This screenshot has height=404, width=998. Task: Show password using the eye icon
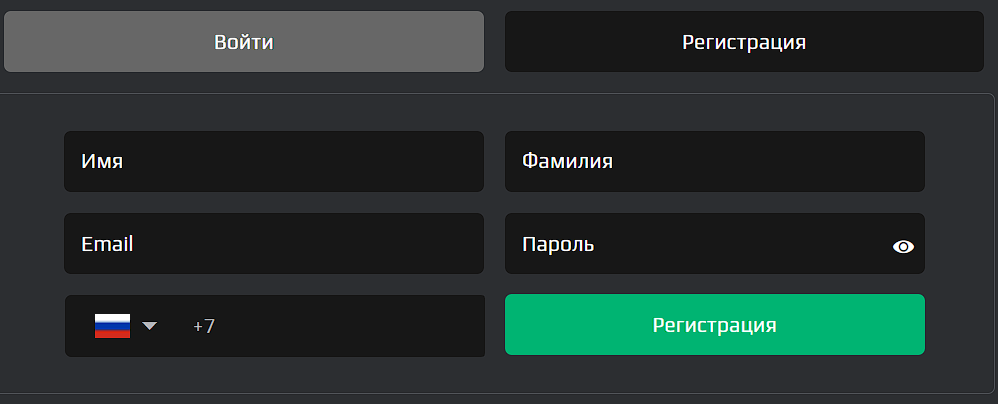click(x=903, y=247)
